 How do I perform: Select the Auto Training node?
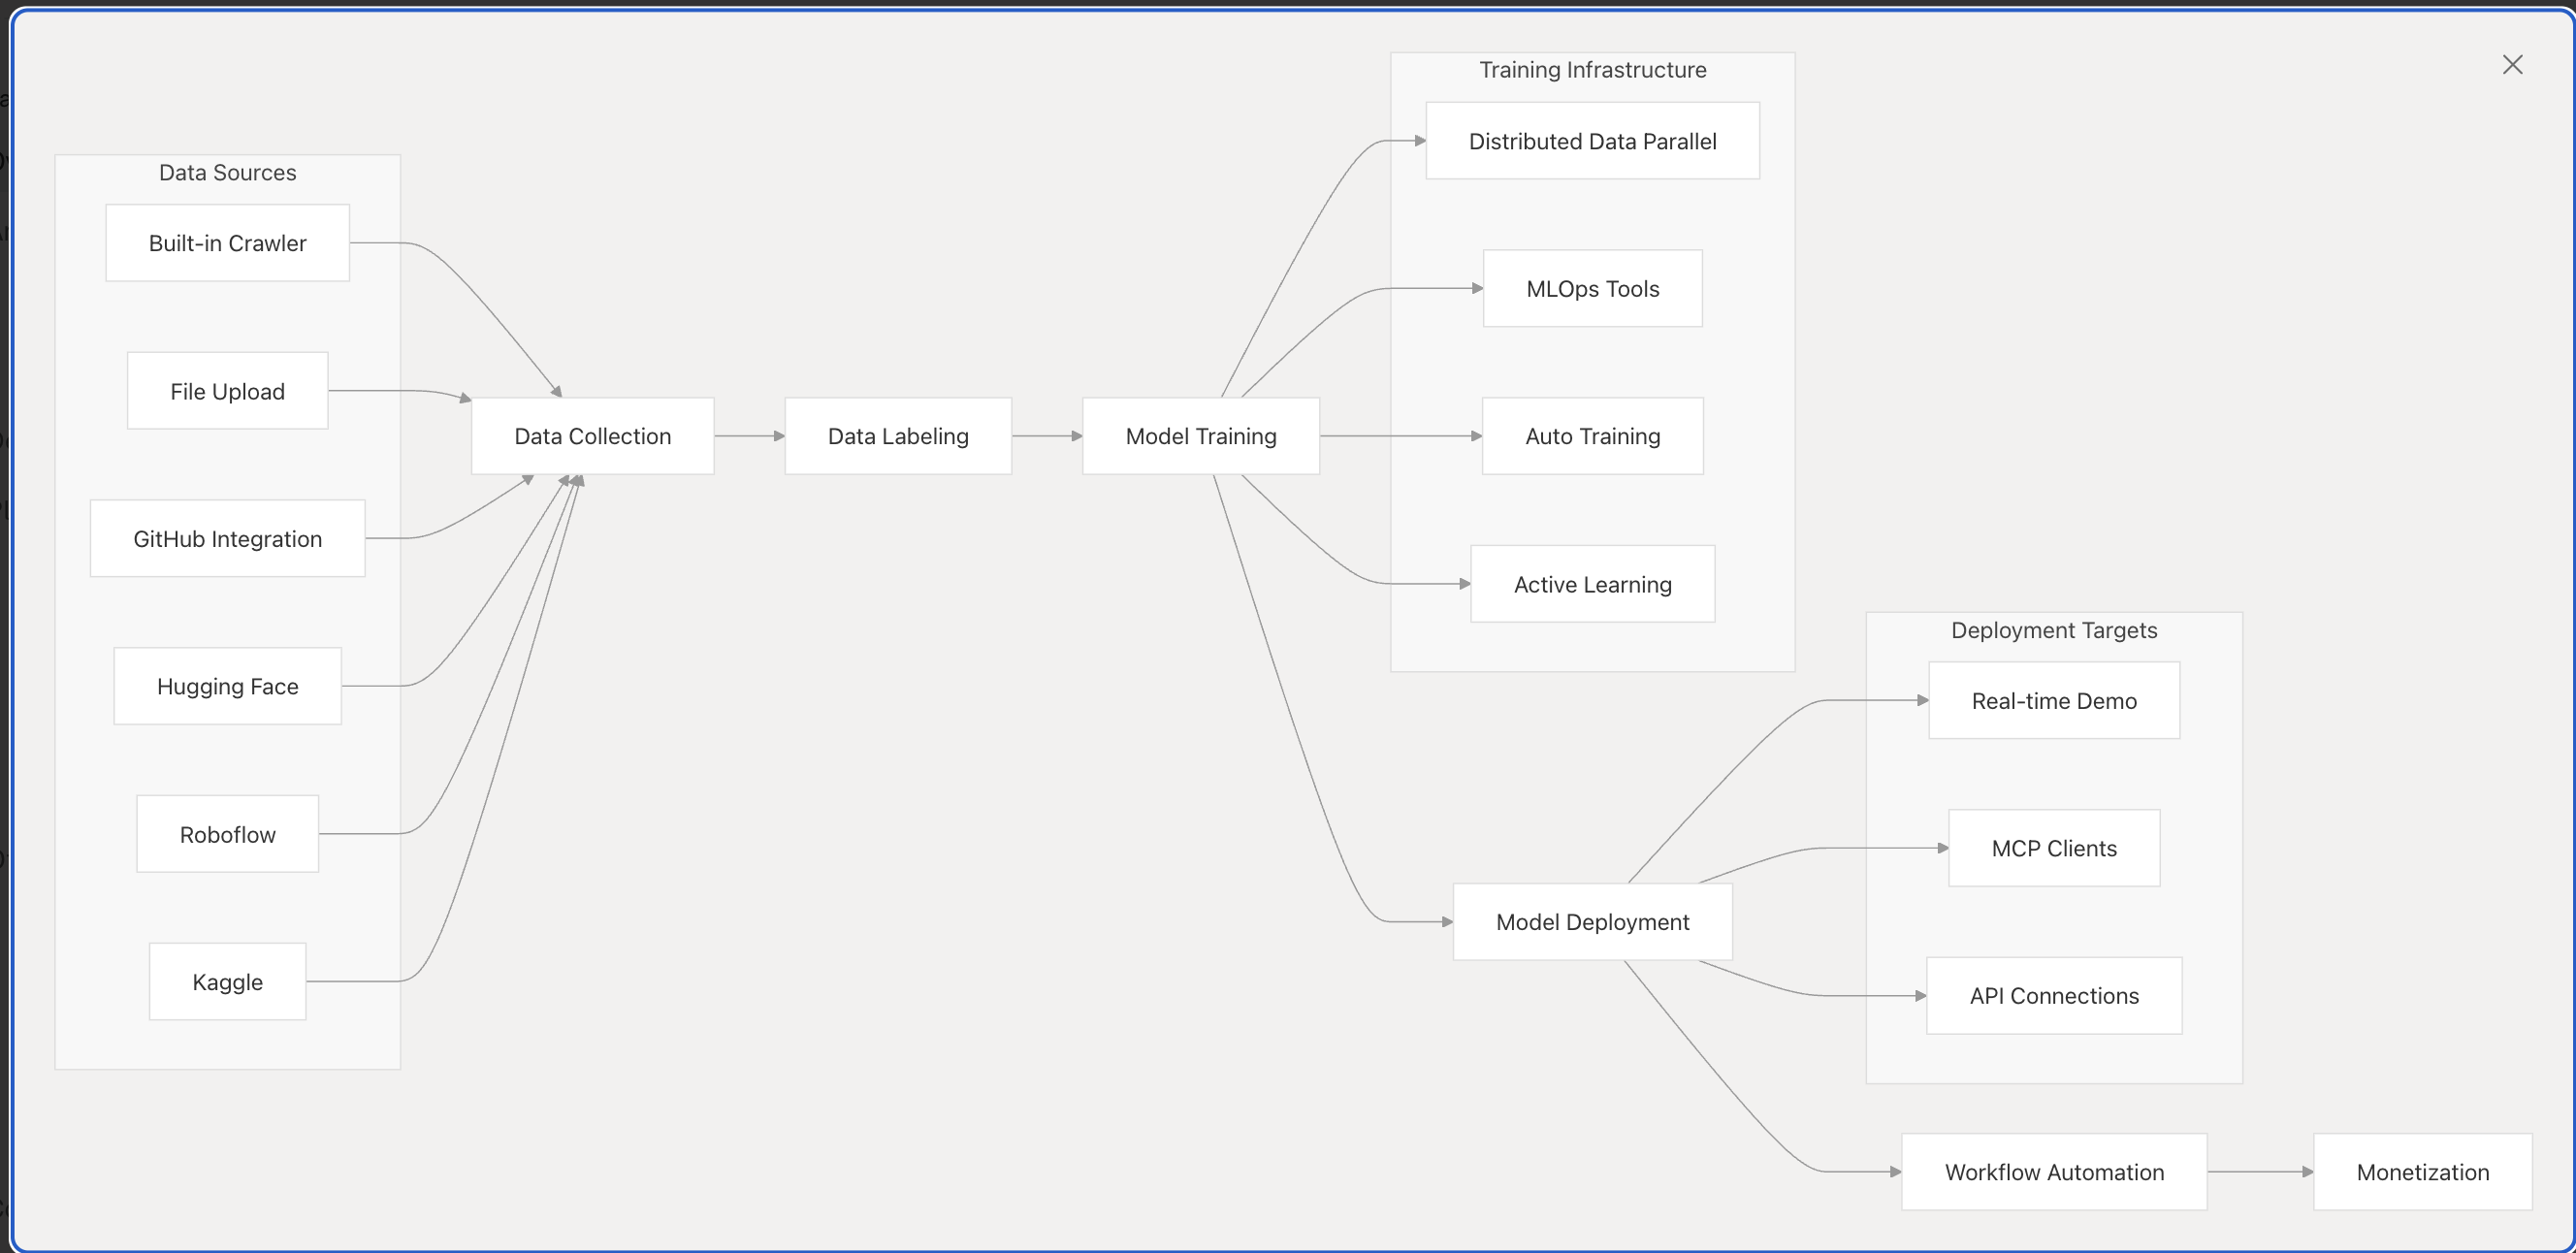click(x=1592, y=436)
